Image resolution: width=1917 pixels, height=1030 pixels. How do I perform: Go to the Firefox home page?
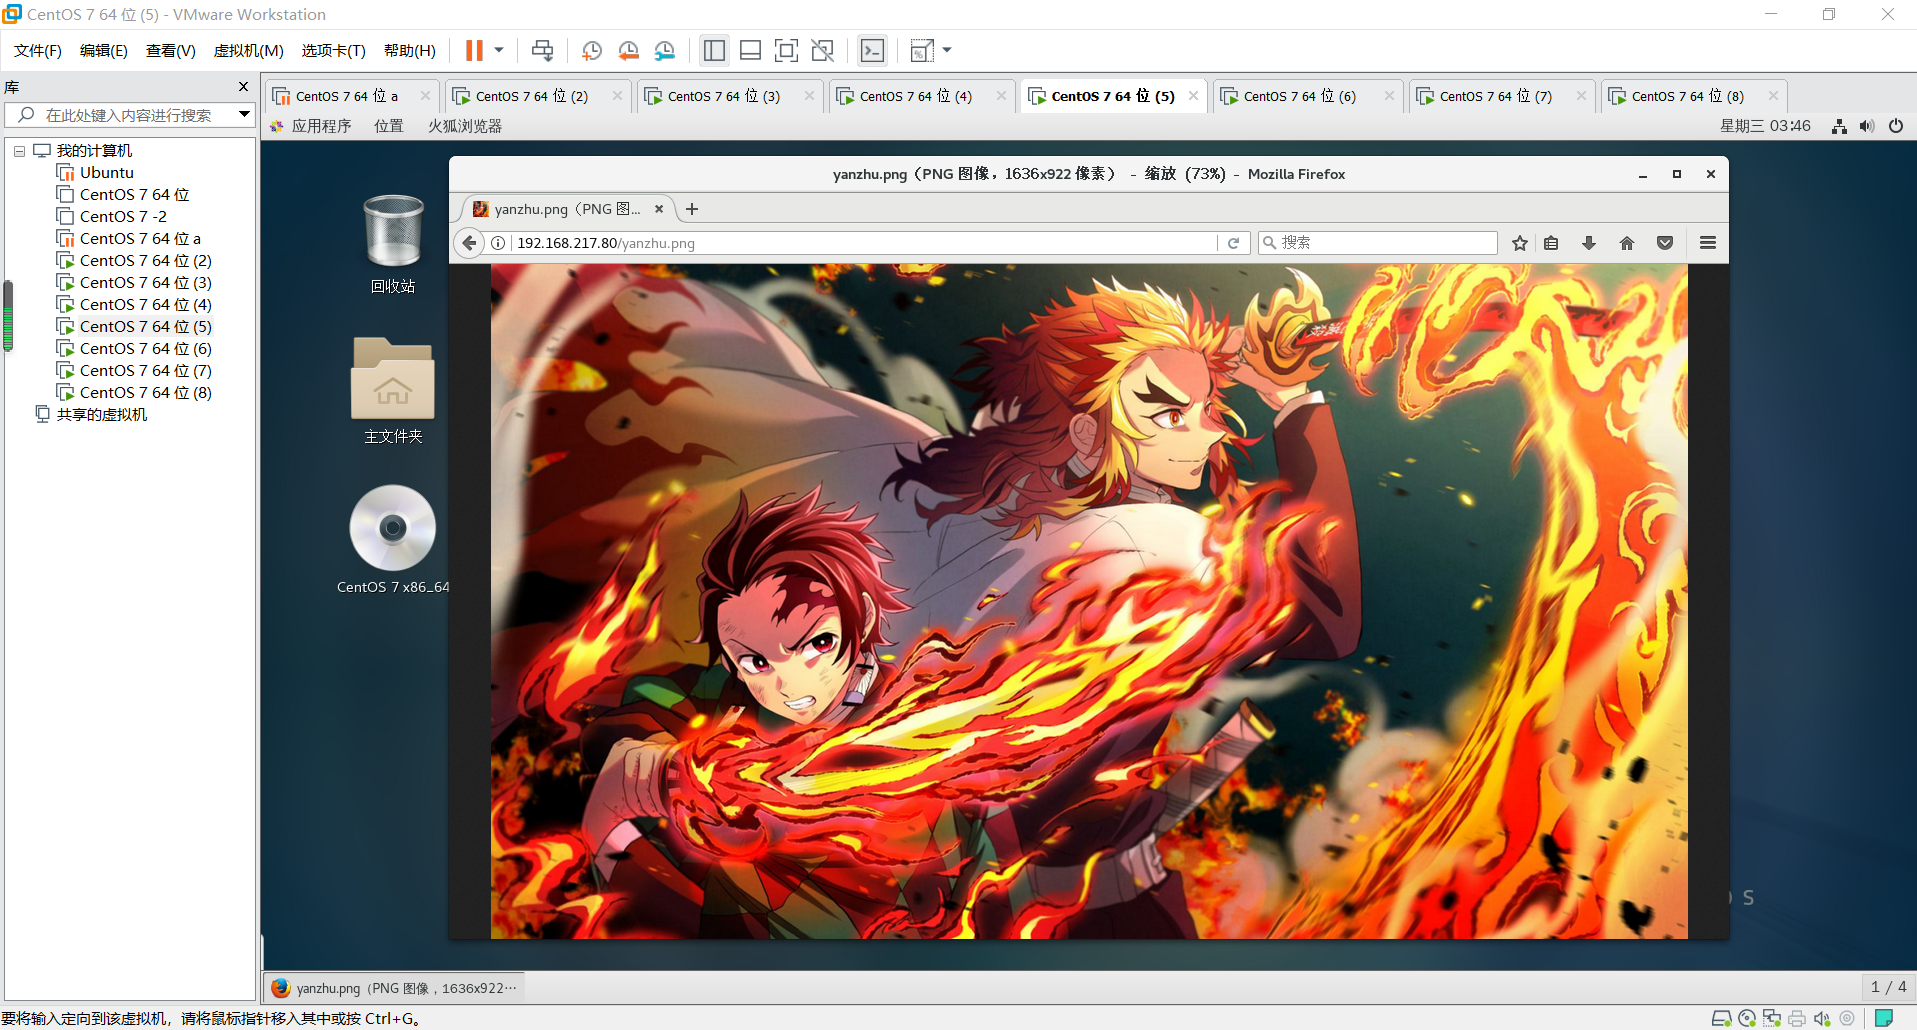point(1627,243)
